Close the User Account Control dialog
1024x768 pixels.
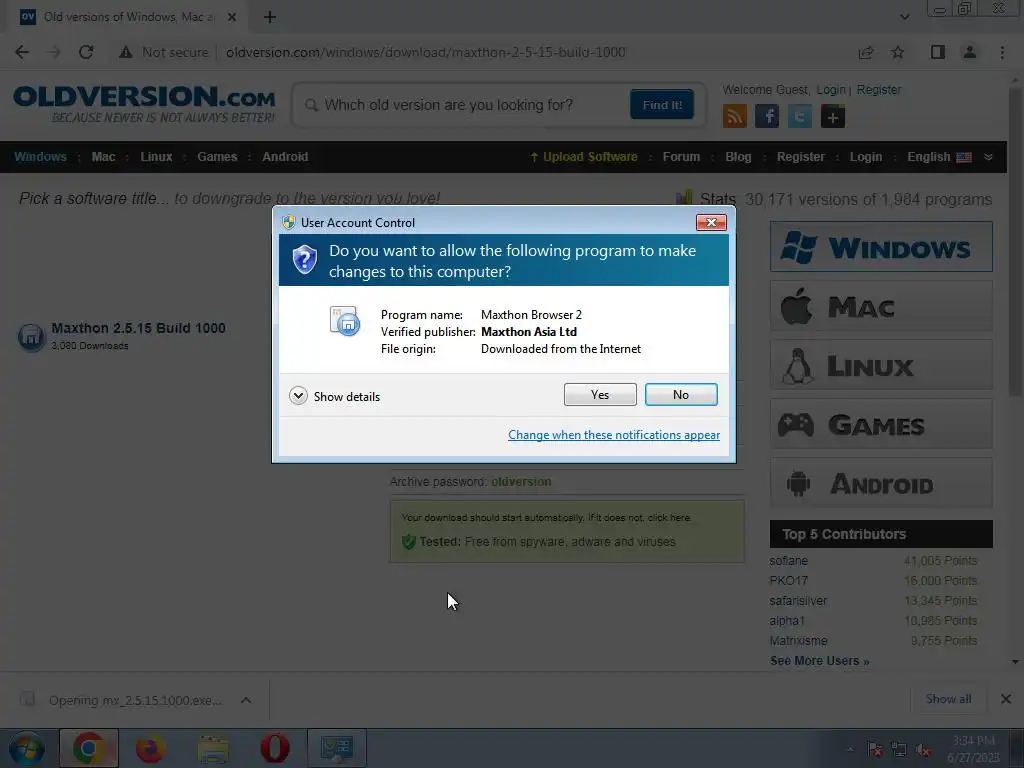point(711,223)
